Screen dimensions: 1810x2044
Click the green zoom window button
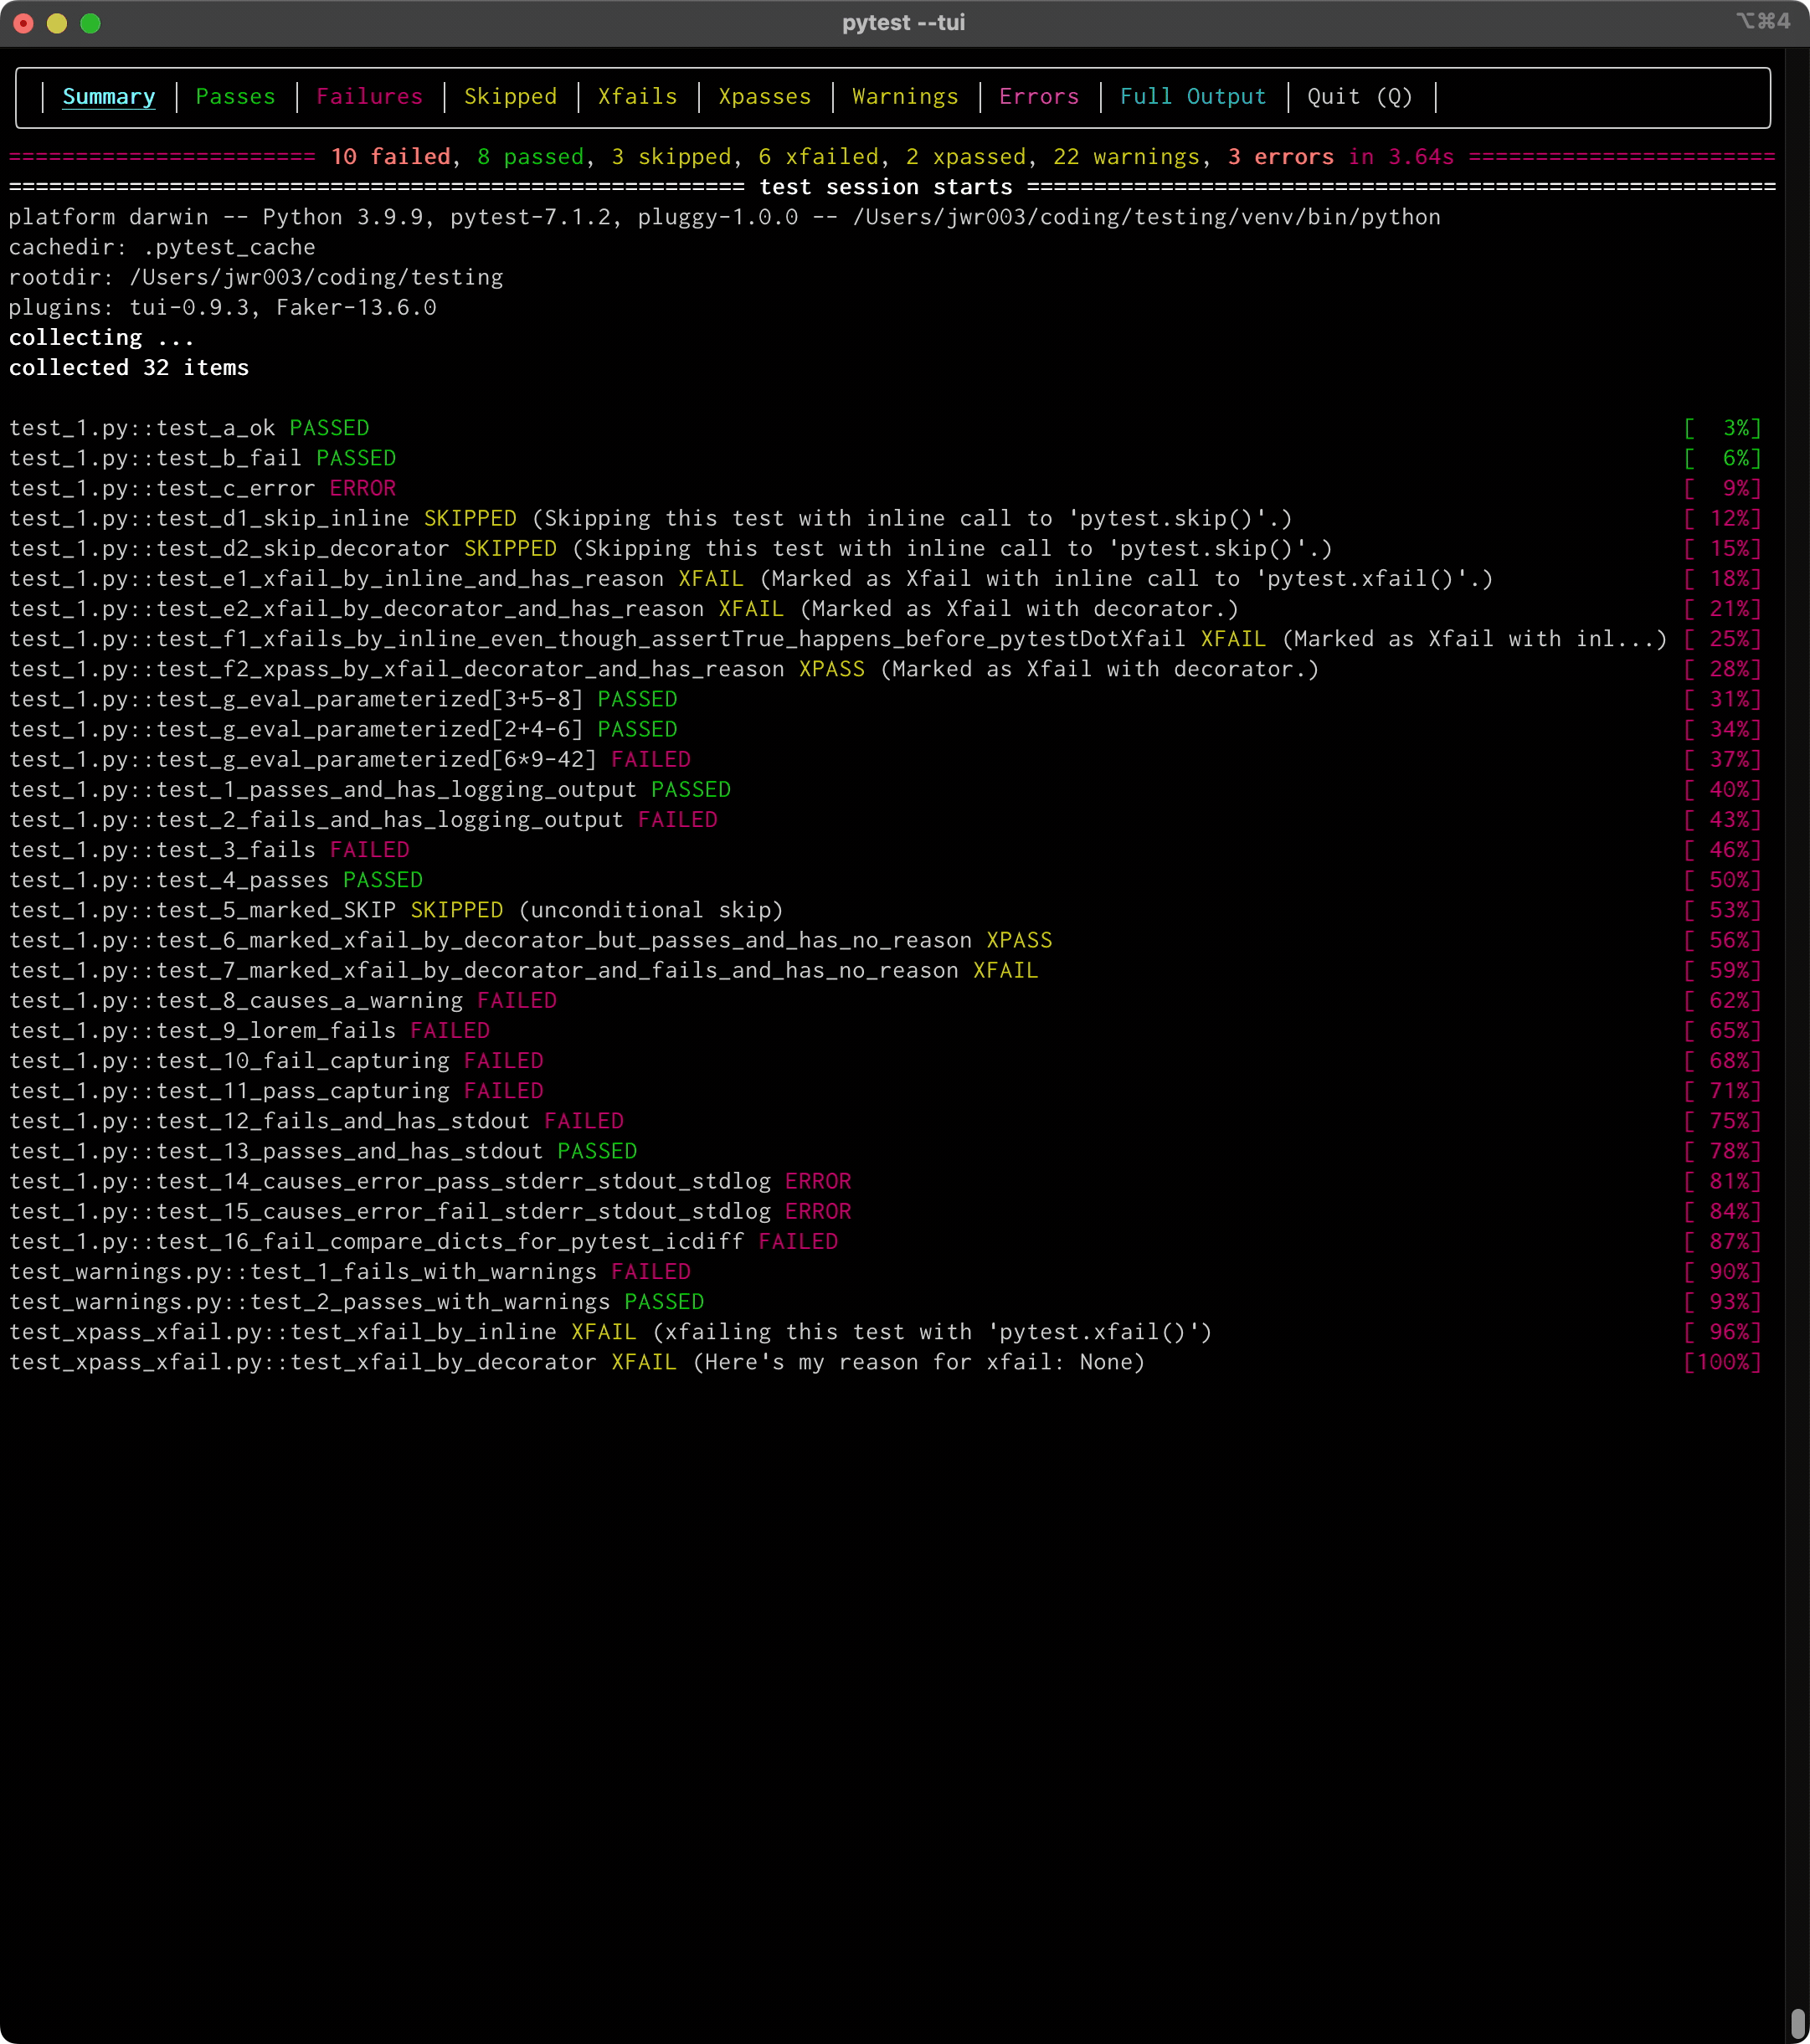[x=90, y=23]
